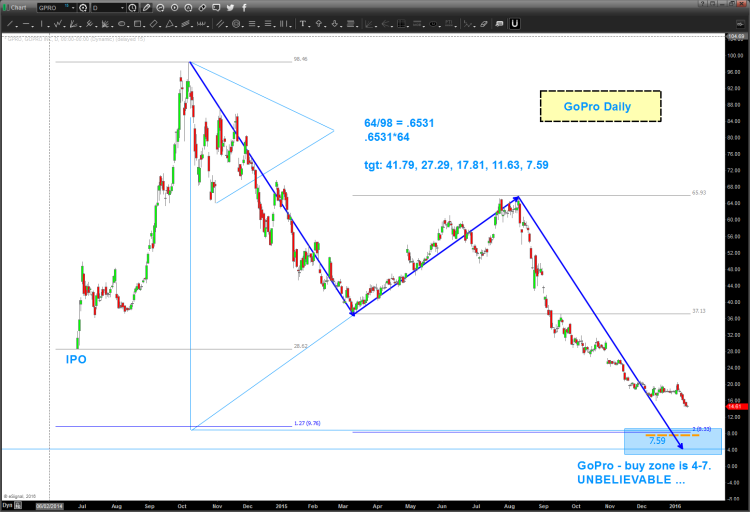Image resolution: width=750 pixels, height=512 pixels.
Task: Open the D interval dropdown
Action: coord(122,8)
